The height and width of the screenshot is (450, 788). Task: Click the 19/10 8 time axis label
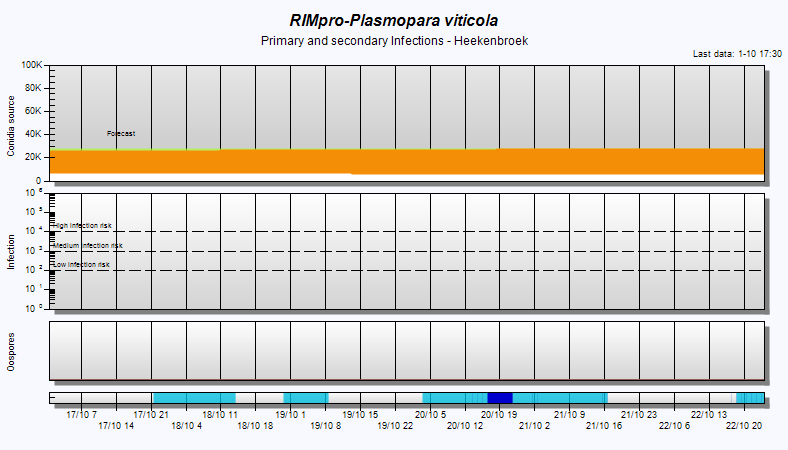click(x=326, y=426)
